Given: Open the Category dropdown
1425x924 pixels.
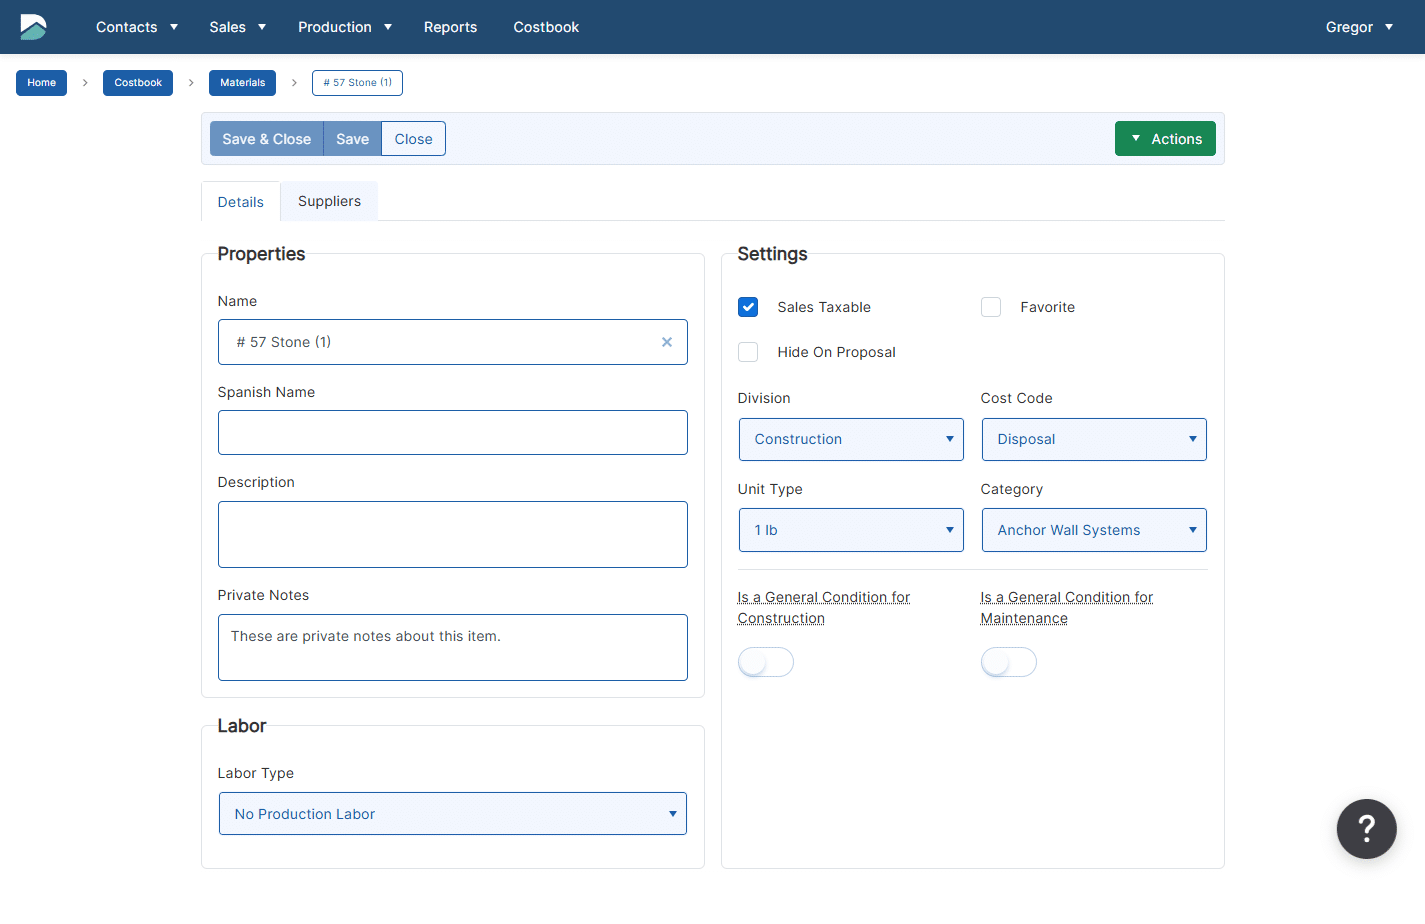Looking at the screenshot, I should coord(1094,530).
